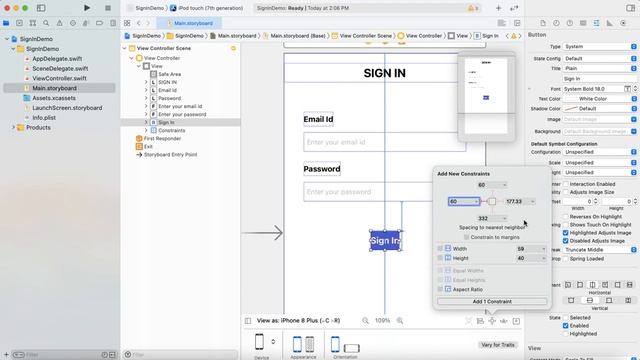Viewport: 640px width, 360px height.
Task: Open the Source Control navigator
Action: point(19,23)
